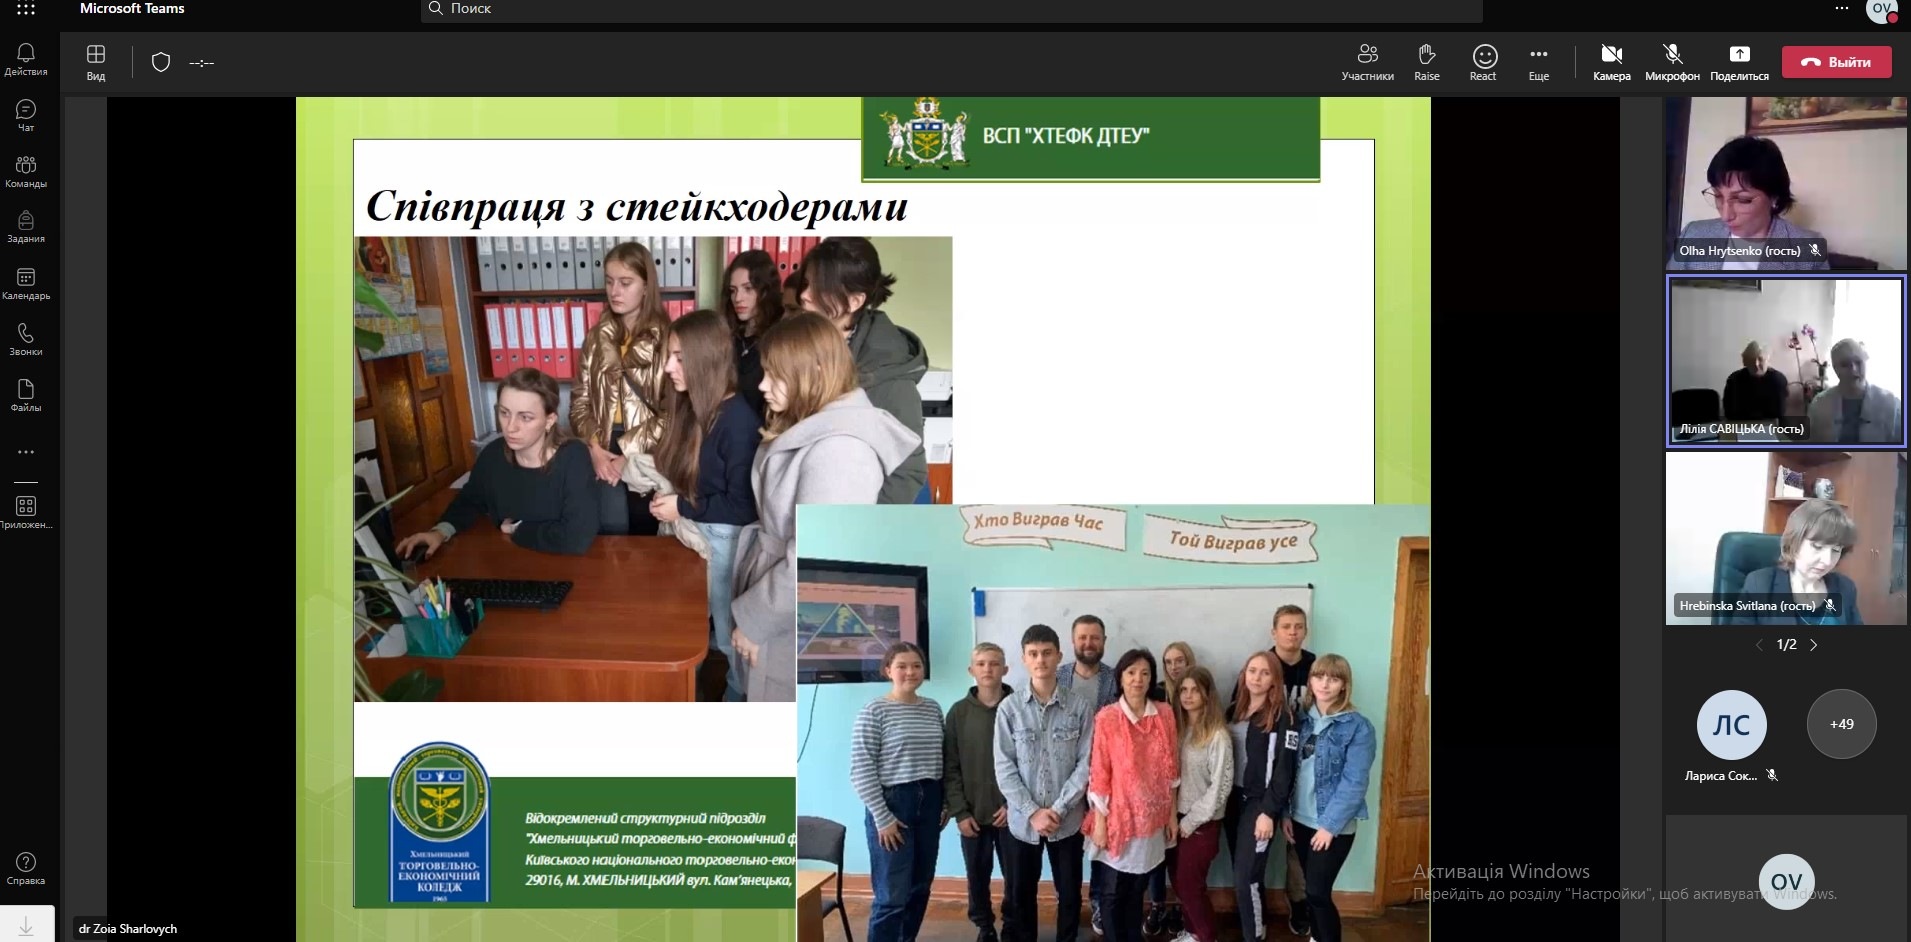Image resolution: width=1911 pixels, height=942 pixels.
Task: Open the Chat (Чат) sidebar icon
Action: (x=26, y=115)
